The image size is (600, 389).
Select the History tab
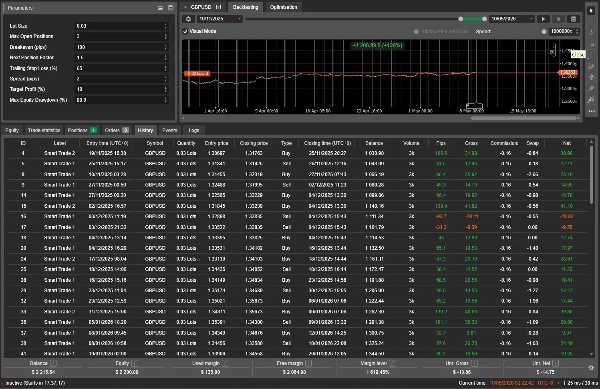(x=145, y=130)
